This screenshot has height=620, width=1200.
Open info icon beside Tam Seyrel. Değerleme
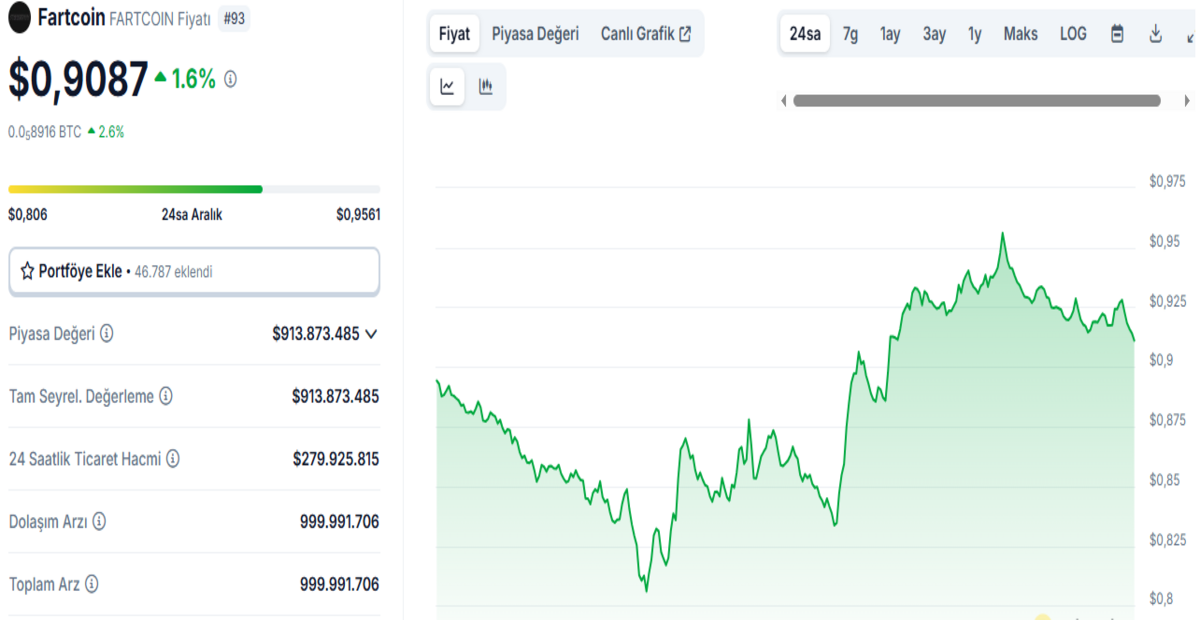(166, 396)
